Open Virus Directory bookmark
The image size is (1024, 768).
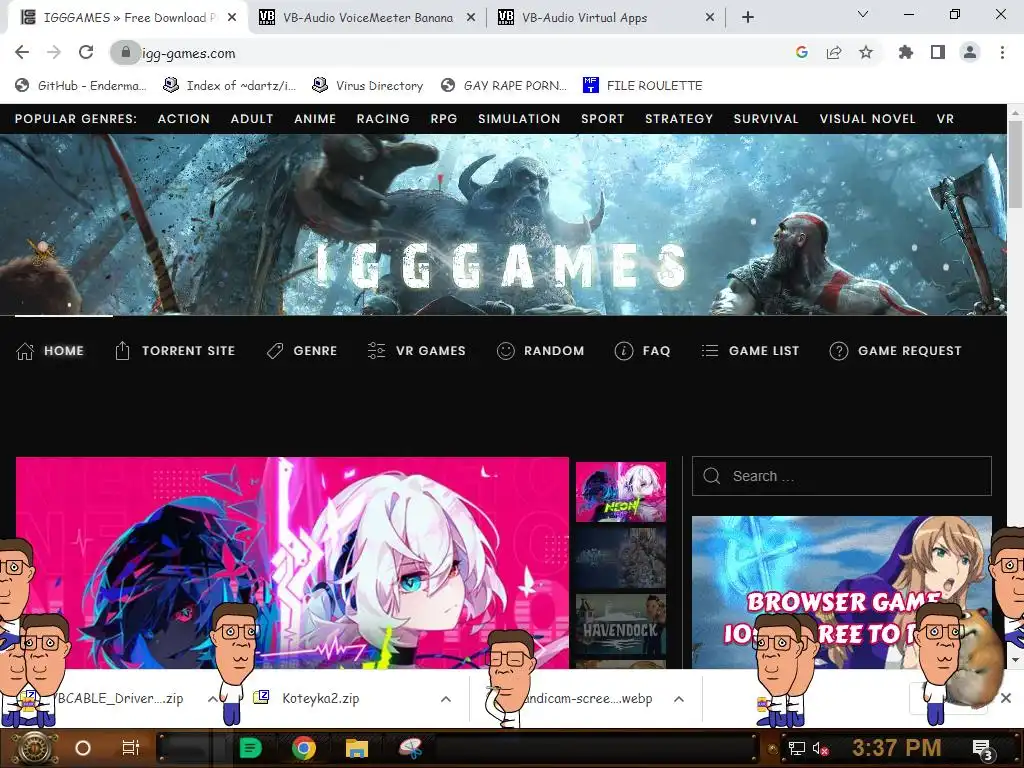coord(368,86)
